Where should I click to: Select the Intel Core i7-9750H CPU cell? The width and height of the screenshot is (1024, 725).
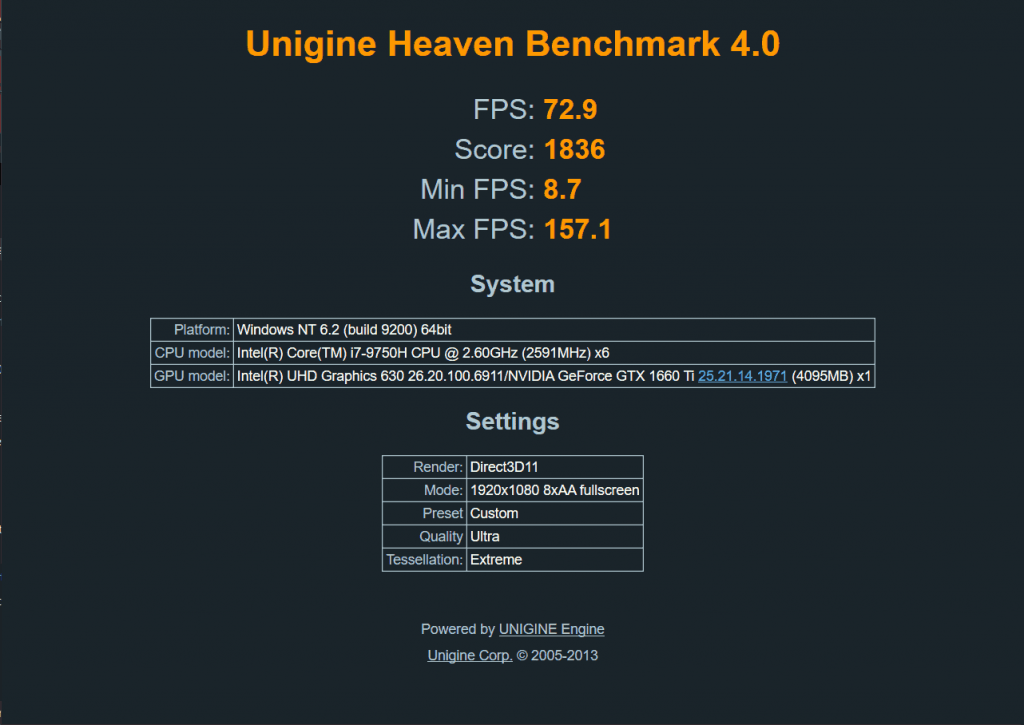tap(554, 353)
